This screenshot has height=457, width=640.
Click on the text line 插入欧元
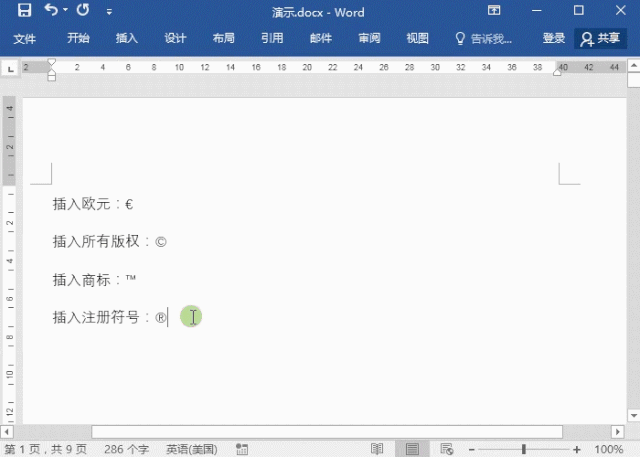click(x=93, y=204)
